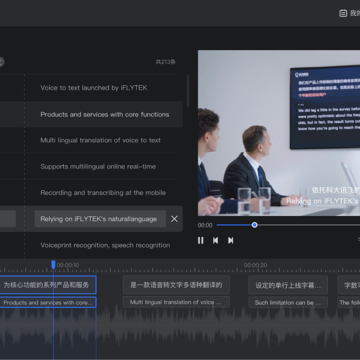Click the 00:00:10 mark on timeline ruler
This screenshot has height=360, width=360.
pyautogui.click(x=68, y=265)
